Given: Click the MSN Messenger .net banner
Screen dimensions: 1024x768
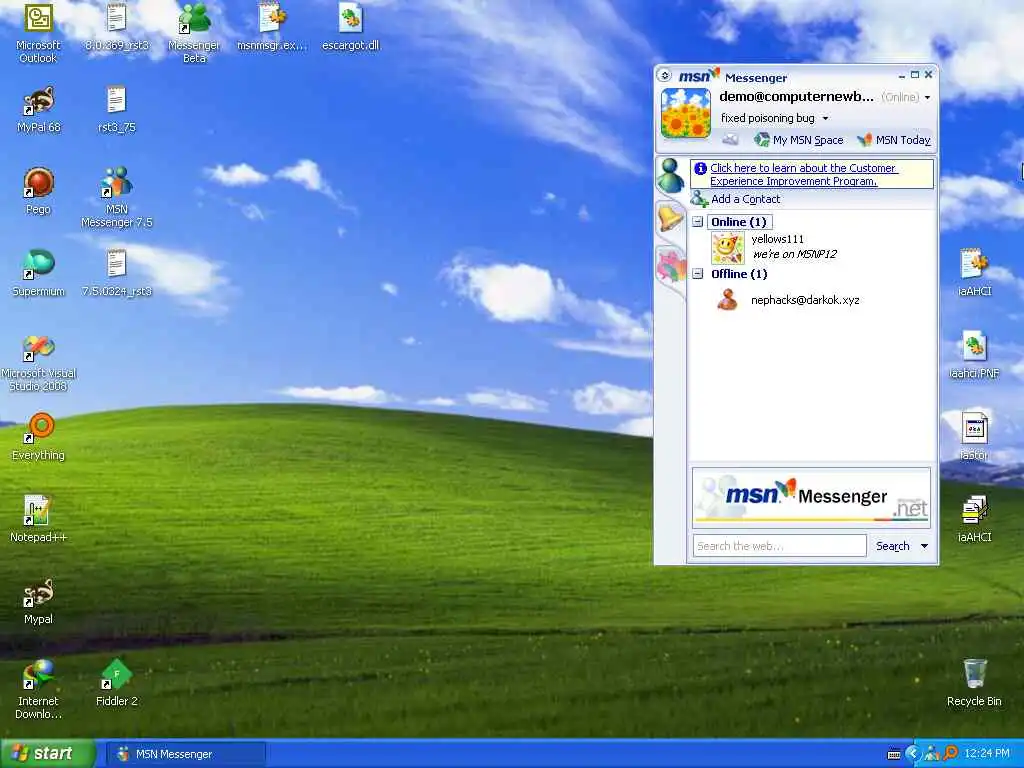Looking at the screenshot, I should (811, 498).
